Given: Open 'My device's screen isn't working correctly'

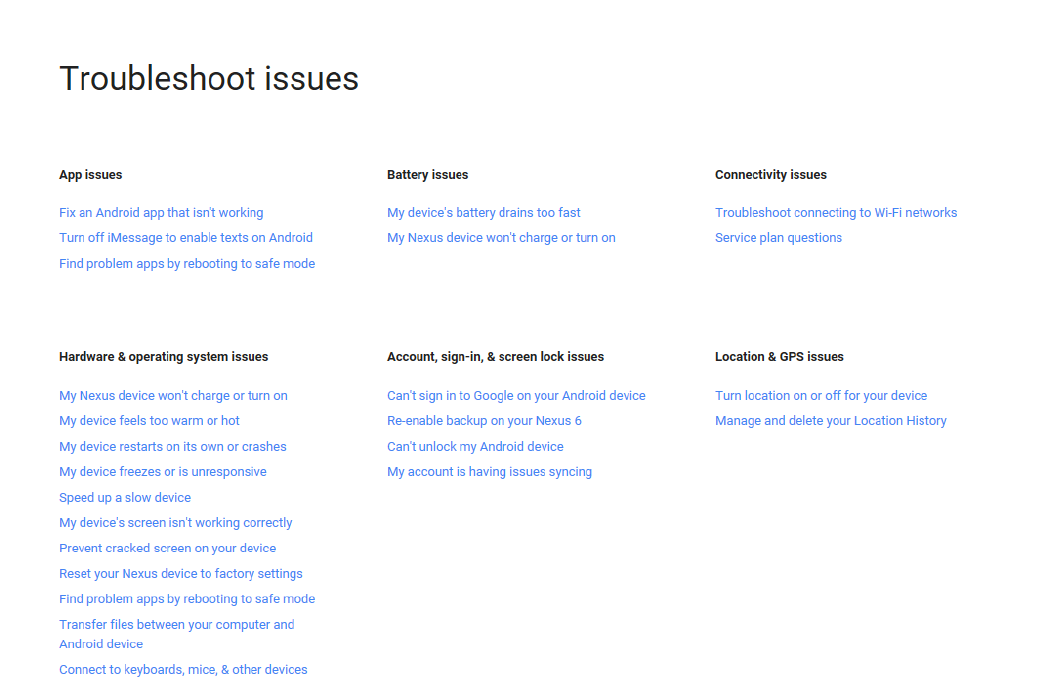Looking at the screenshot, I should (x=176, y=523).
